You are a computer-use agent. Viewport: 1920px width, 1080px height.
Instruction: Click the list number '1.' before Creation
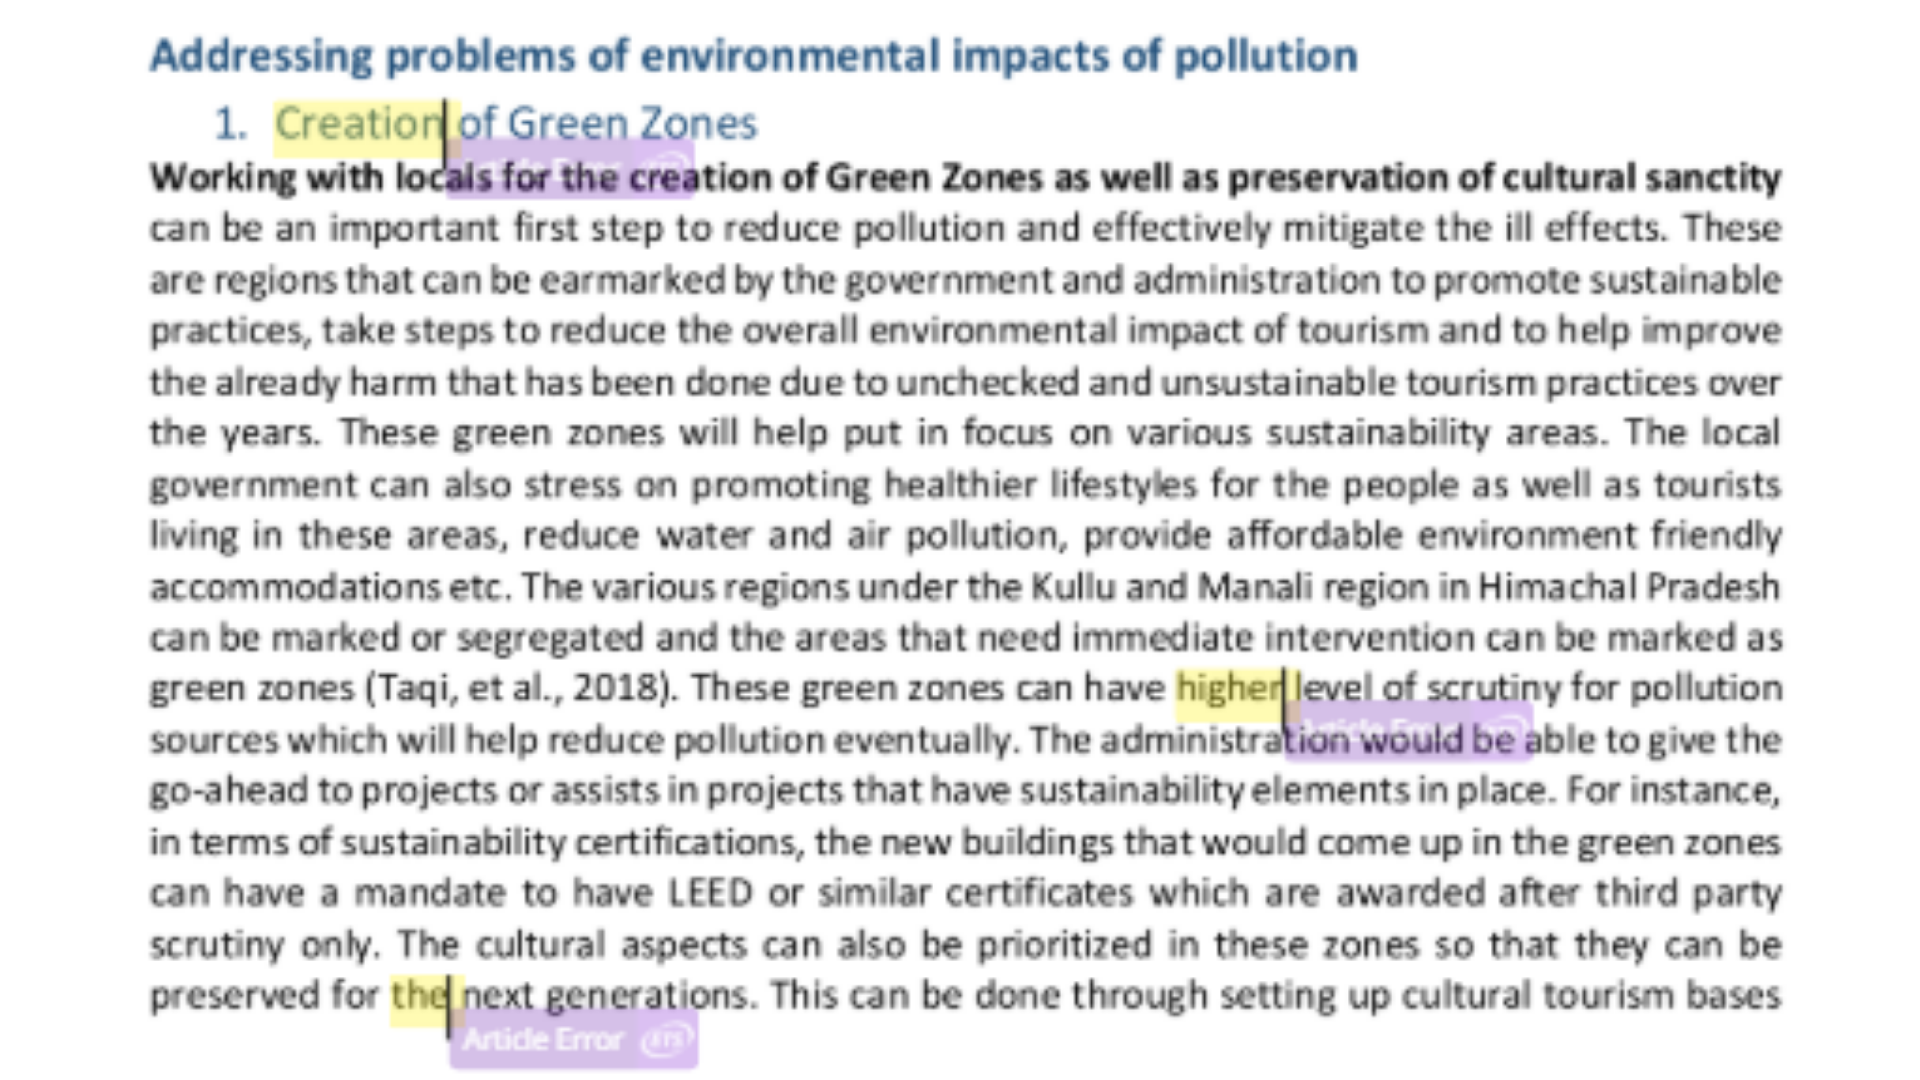point(231,124)
